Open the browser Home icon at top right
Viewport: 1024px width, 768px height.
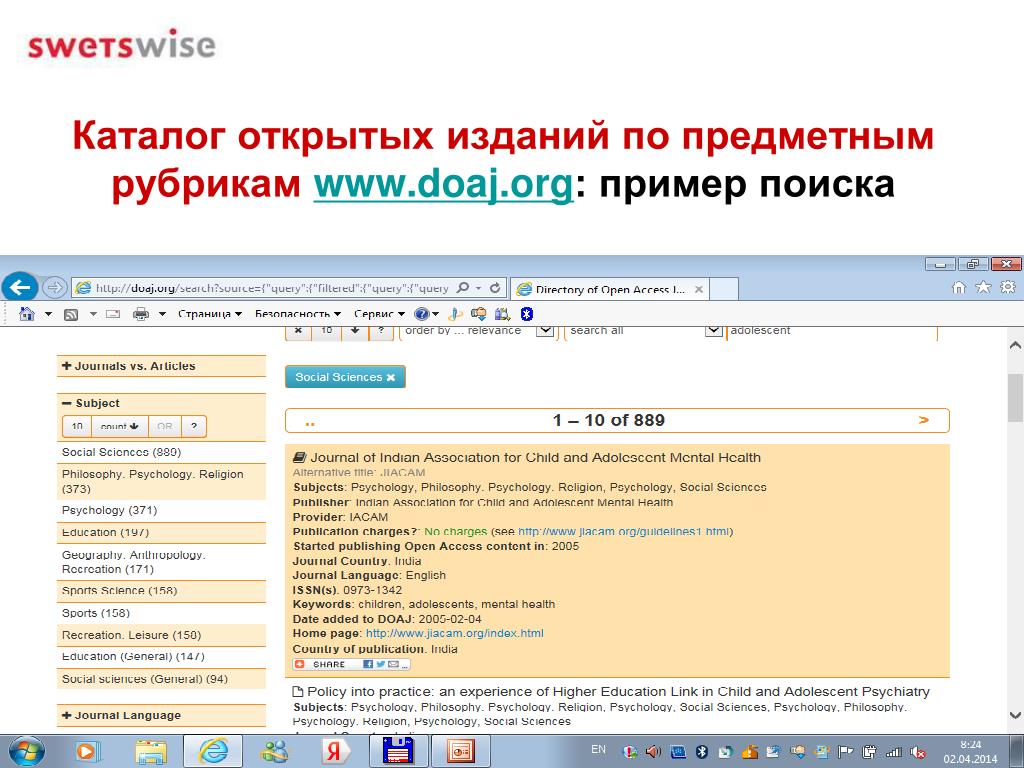pyautogui.click(x=959, y=287)
